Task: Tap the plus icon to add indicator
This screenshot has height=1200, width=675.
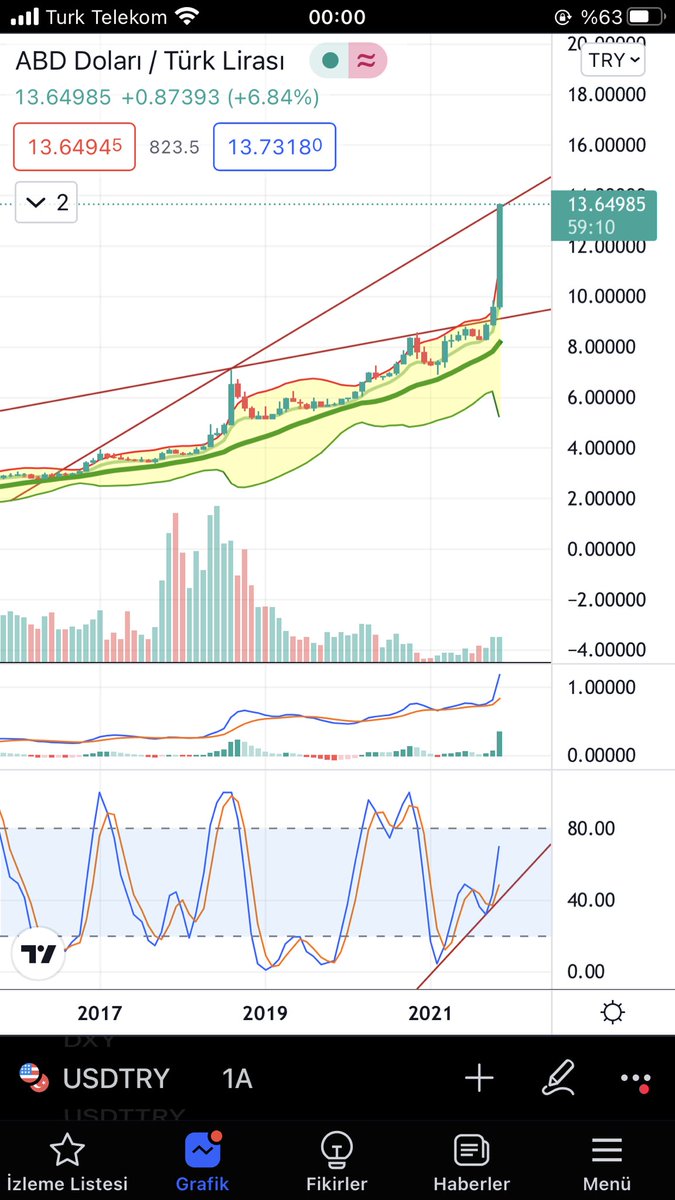Action: [480, 1078]
